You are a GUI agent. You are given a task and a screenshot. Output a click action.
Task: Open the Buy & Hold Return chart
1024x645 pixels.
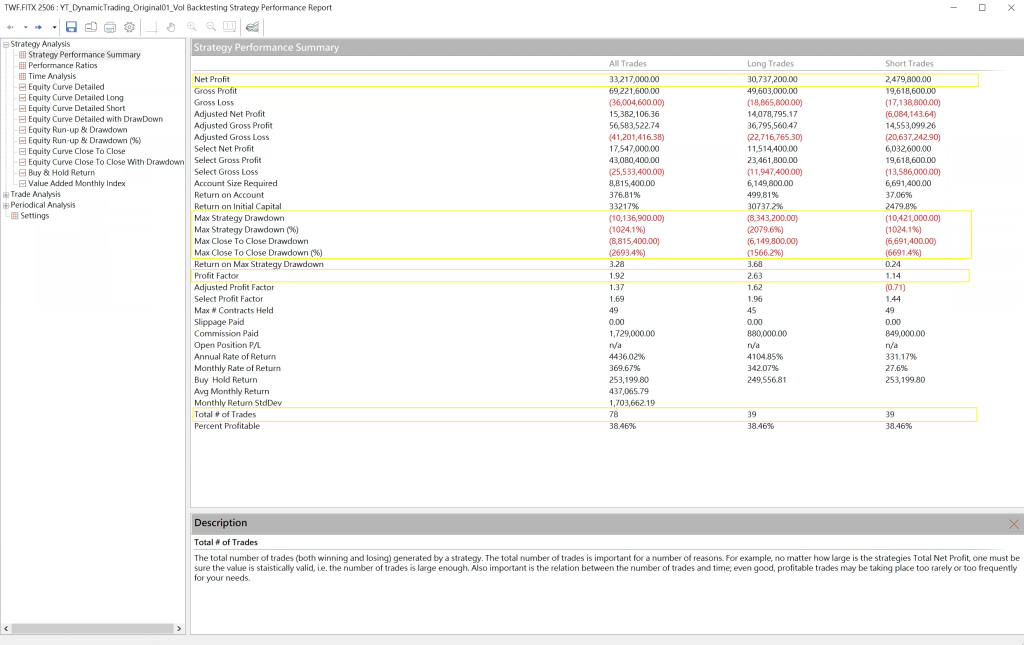[x=61, y=173]
